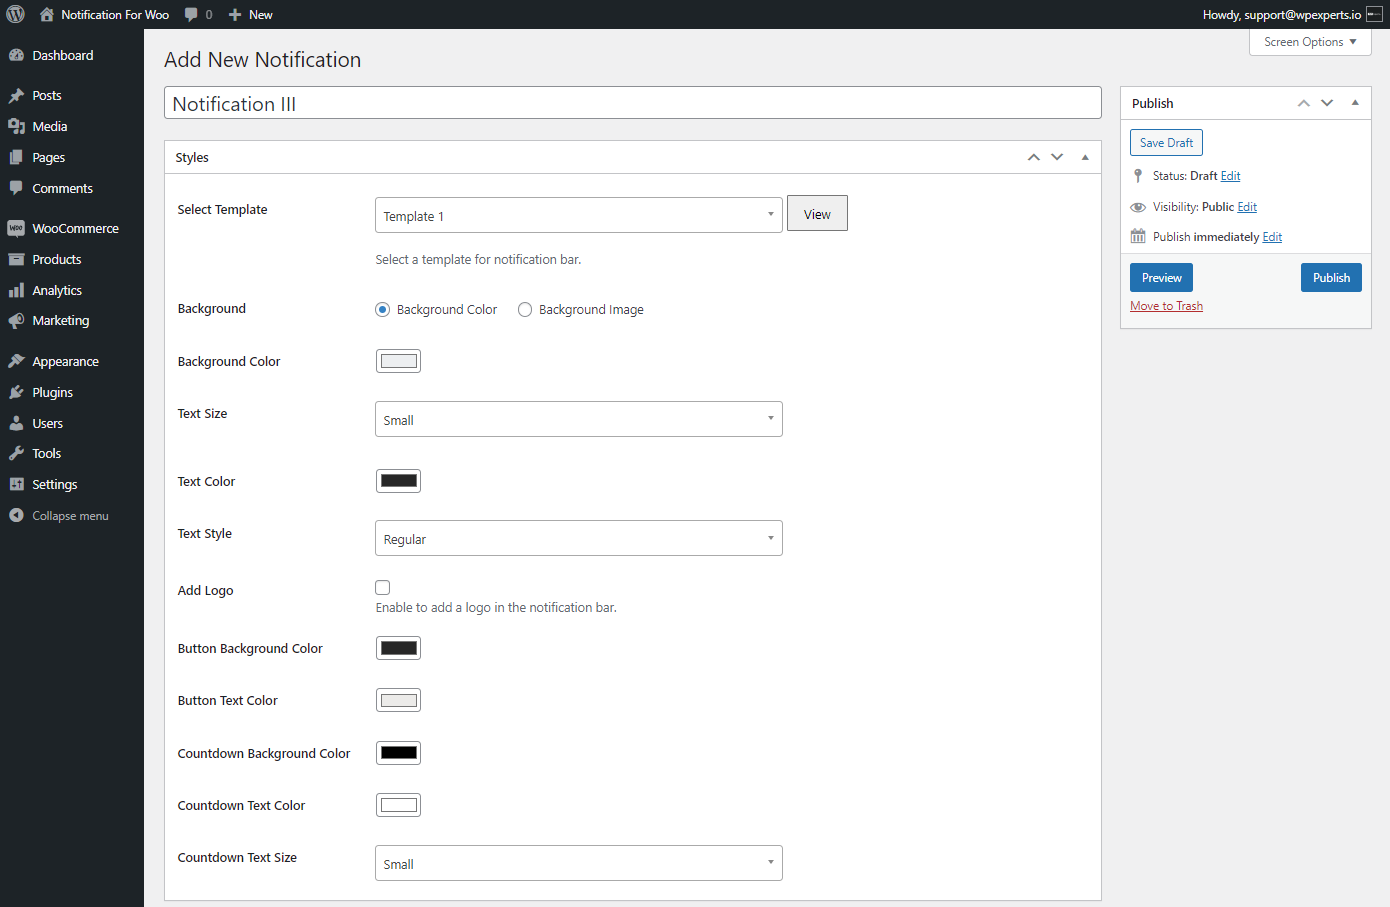
Task: Open the Button Text Color swatch
Action: [398, 700]
